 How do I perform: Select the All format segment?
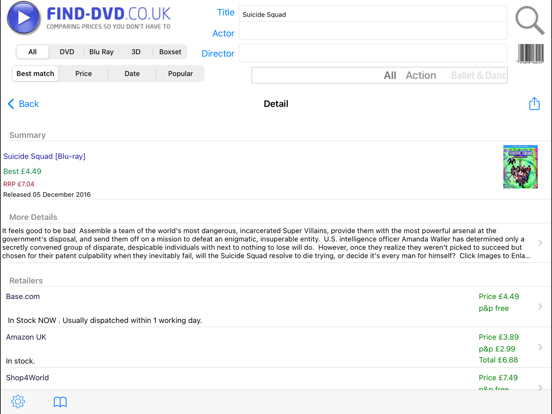(32, 52)
